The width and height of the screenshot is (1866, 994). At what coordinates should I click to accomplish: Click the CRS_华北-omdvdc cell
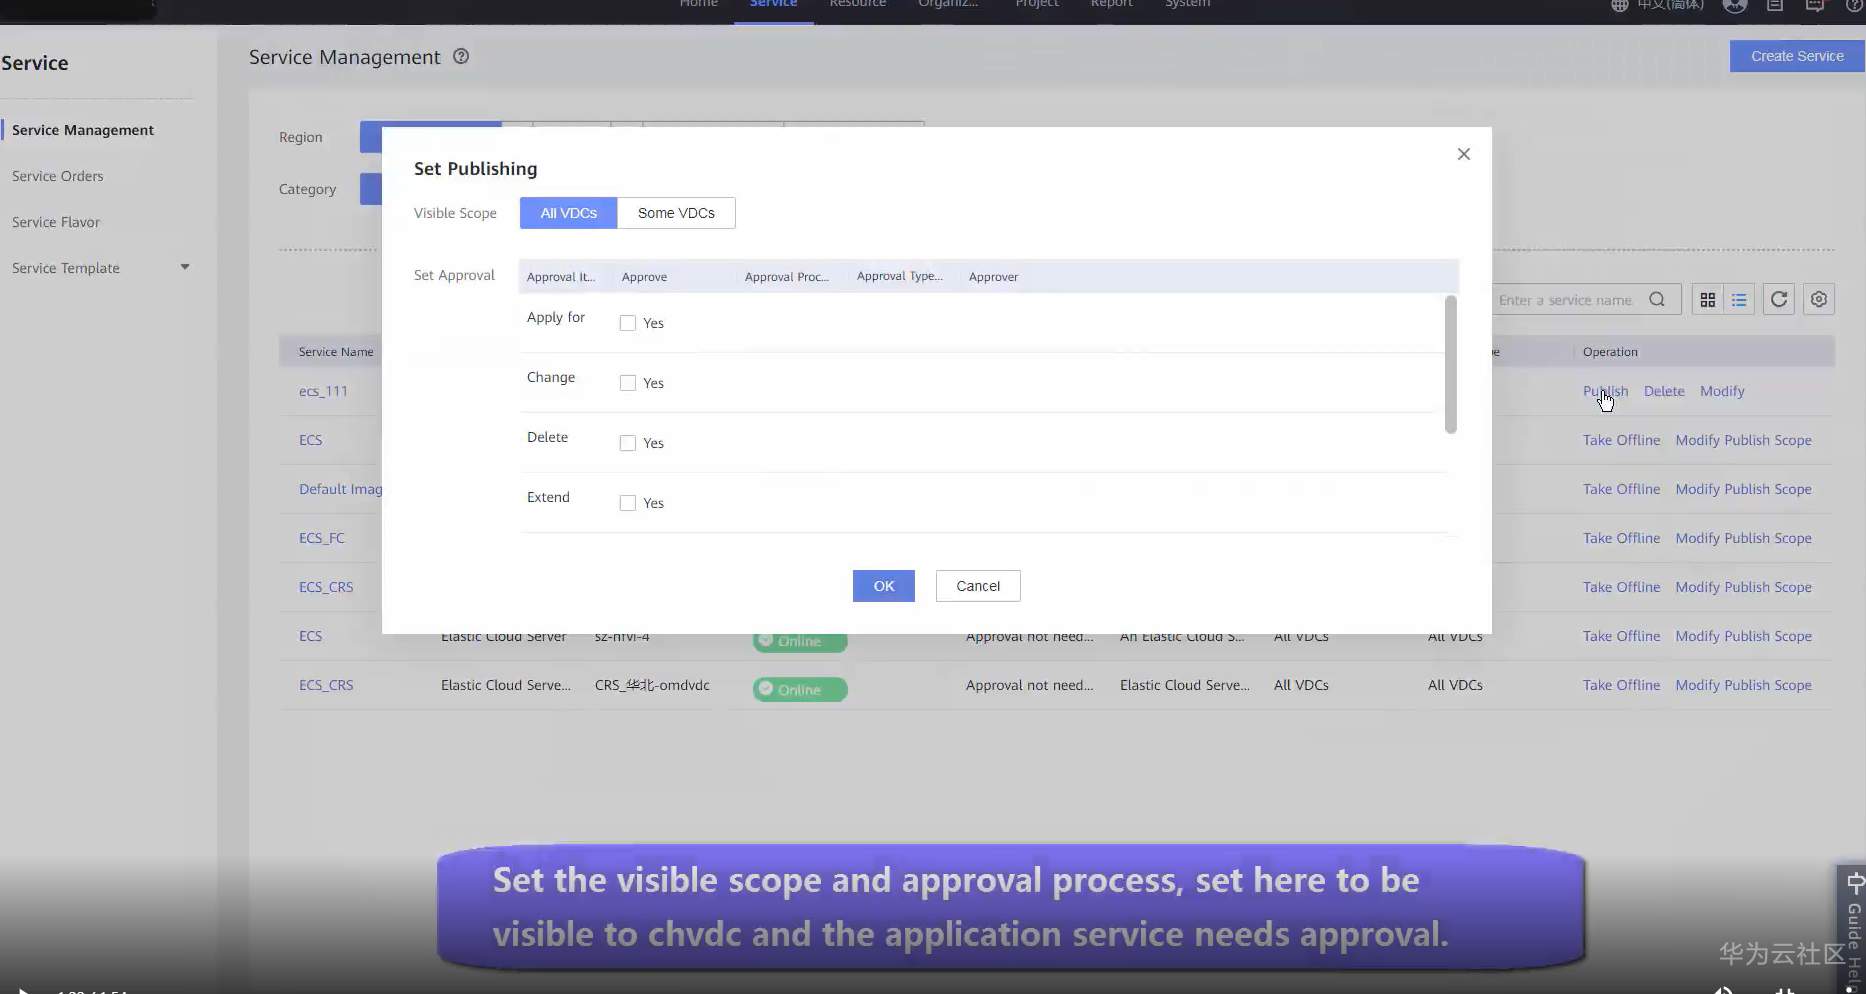pos(652,685)
